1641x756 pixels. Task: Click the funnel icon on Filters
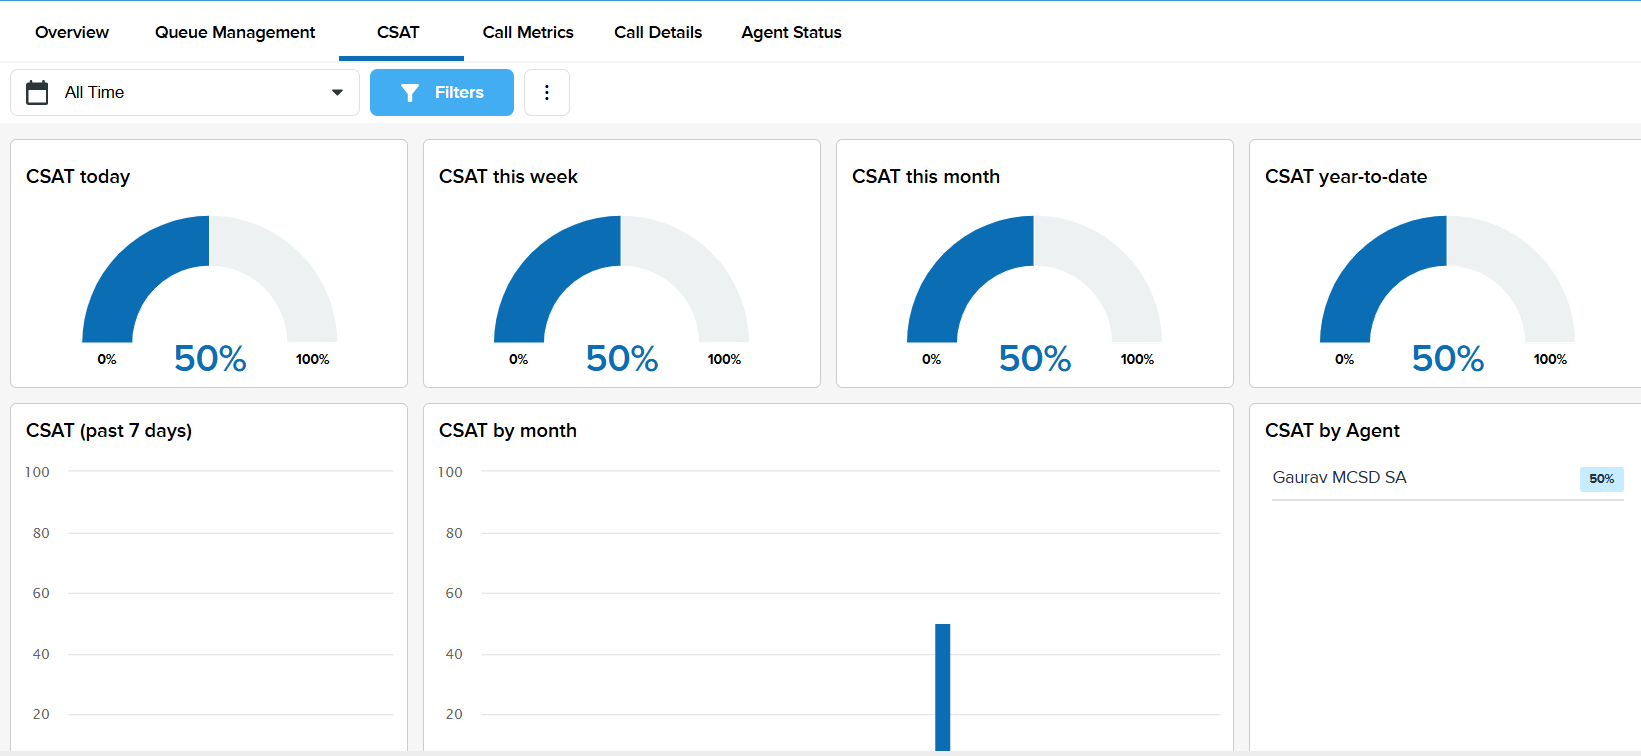[410, 93]
